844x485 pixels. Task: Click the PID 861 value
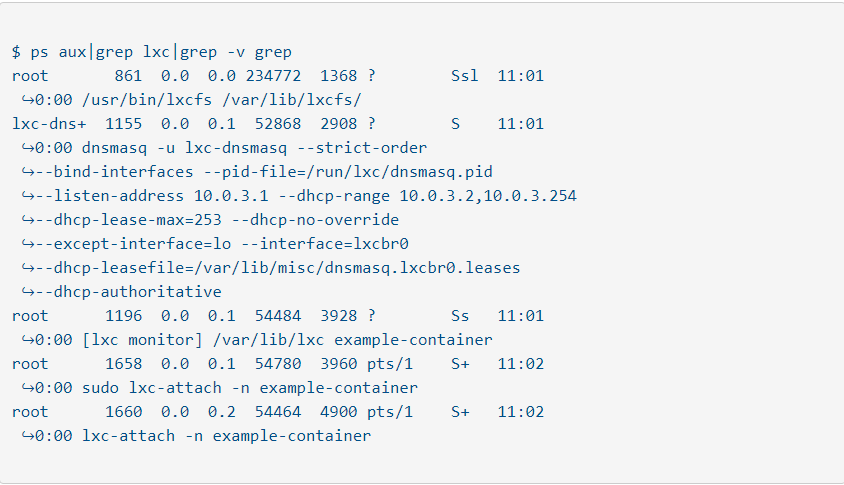point(128,75)
